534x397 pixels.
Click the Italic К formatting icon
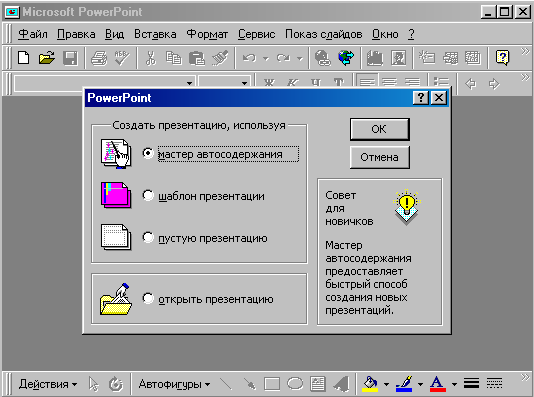(292, 82)
